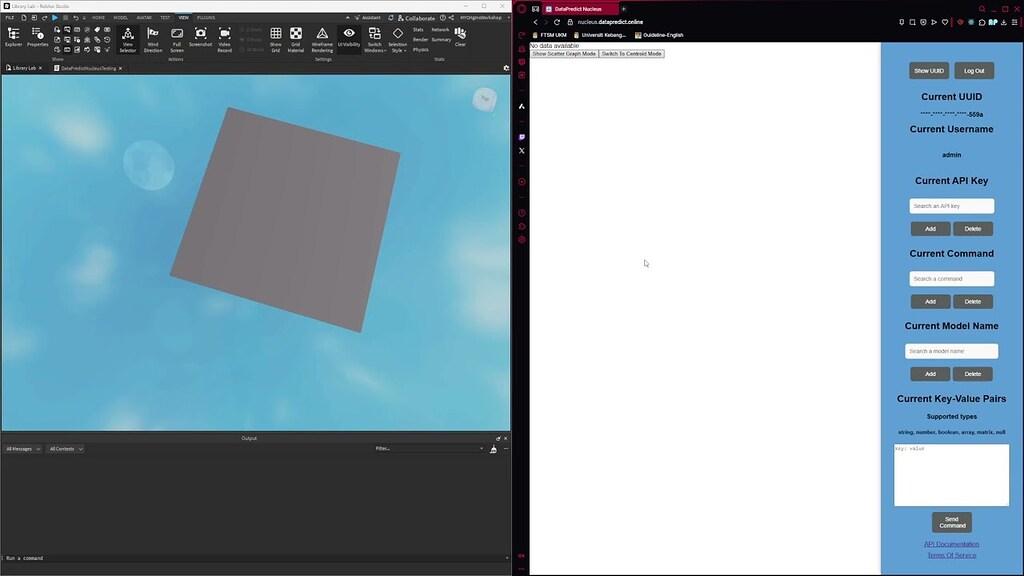Clear stats with the Clear icon

(460, 37)
